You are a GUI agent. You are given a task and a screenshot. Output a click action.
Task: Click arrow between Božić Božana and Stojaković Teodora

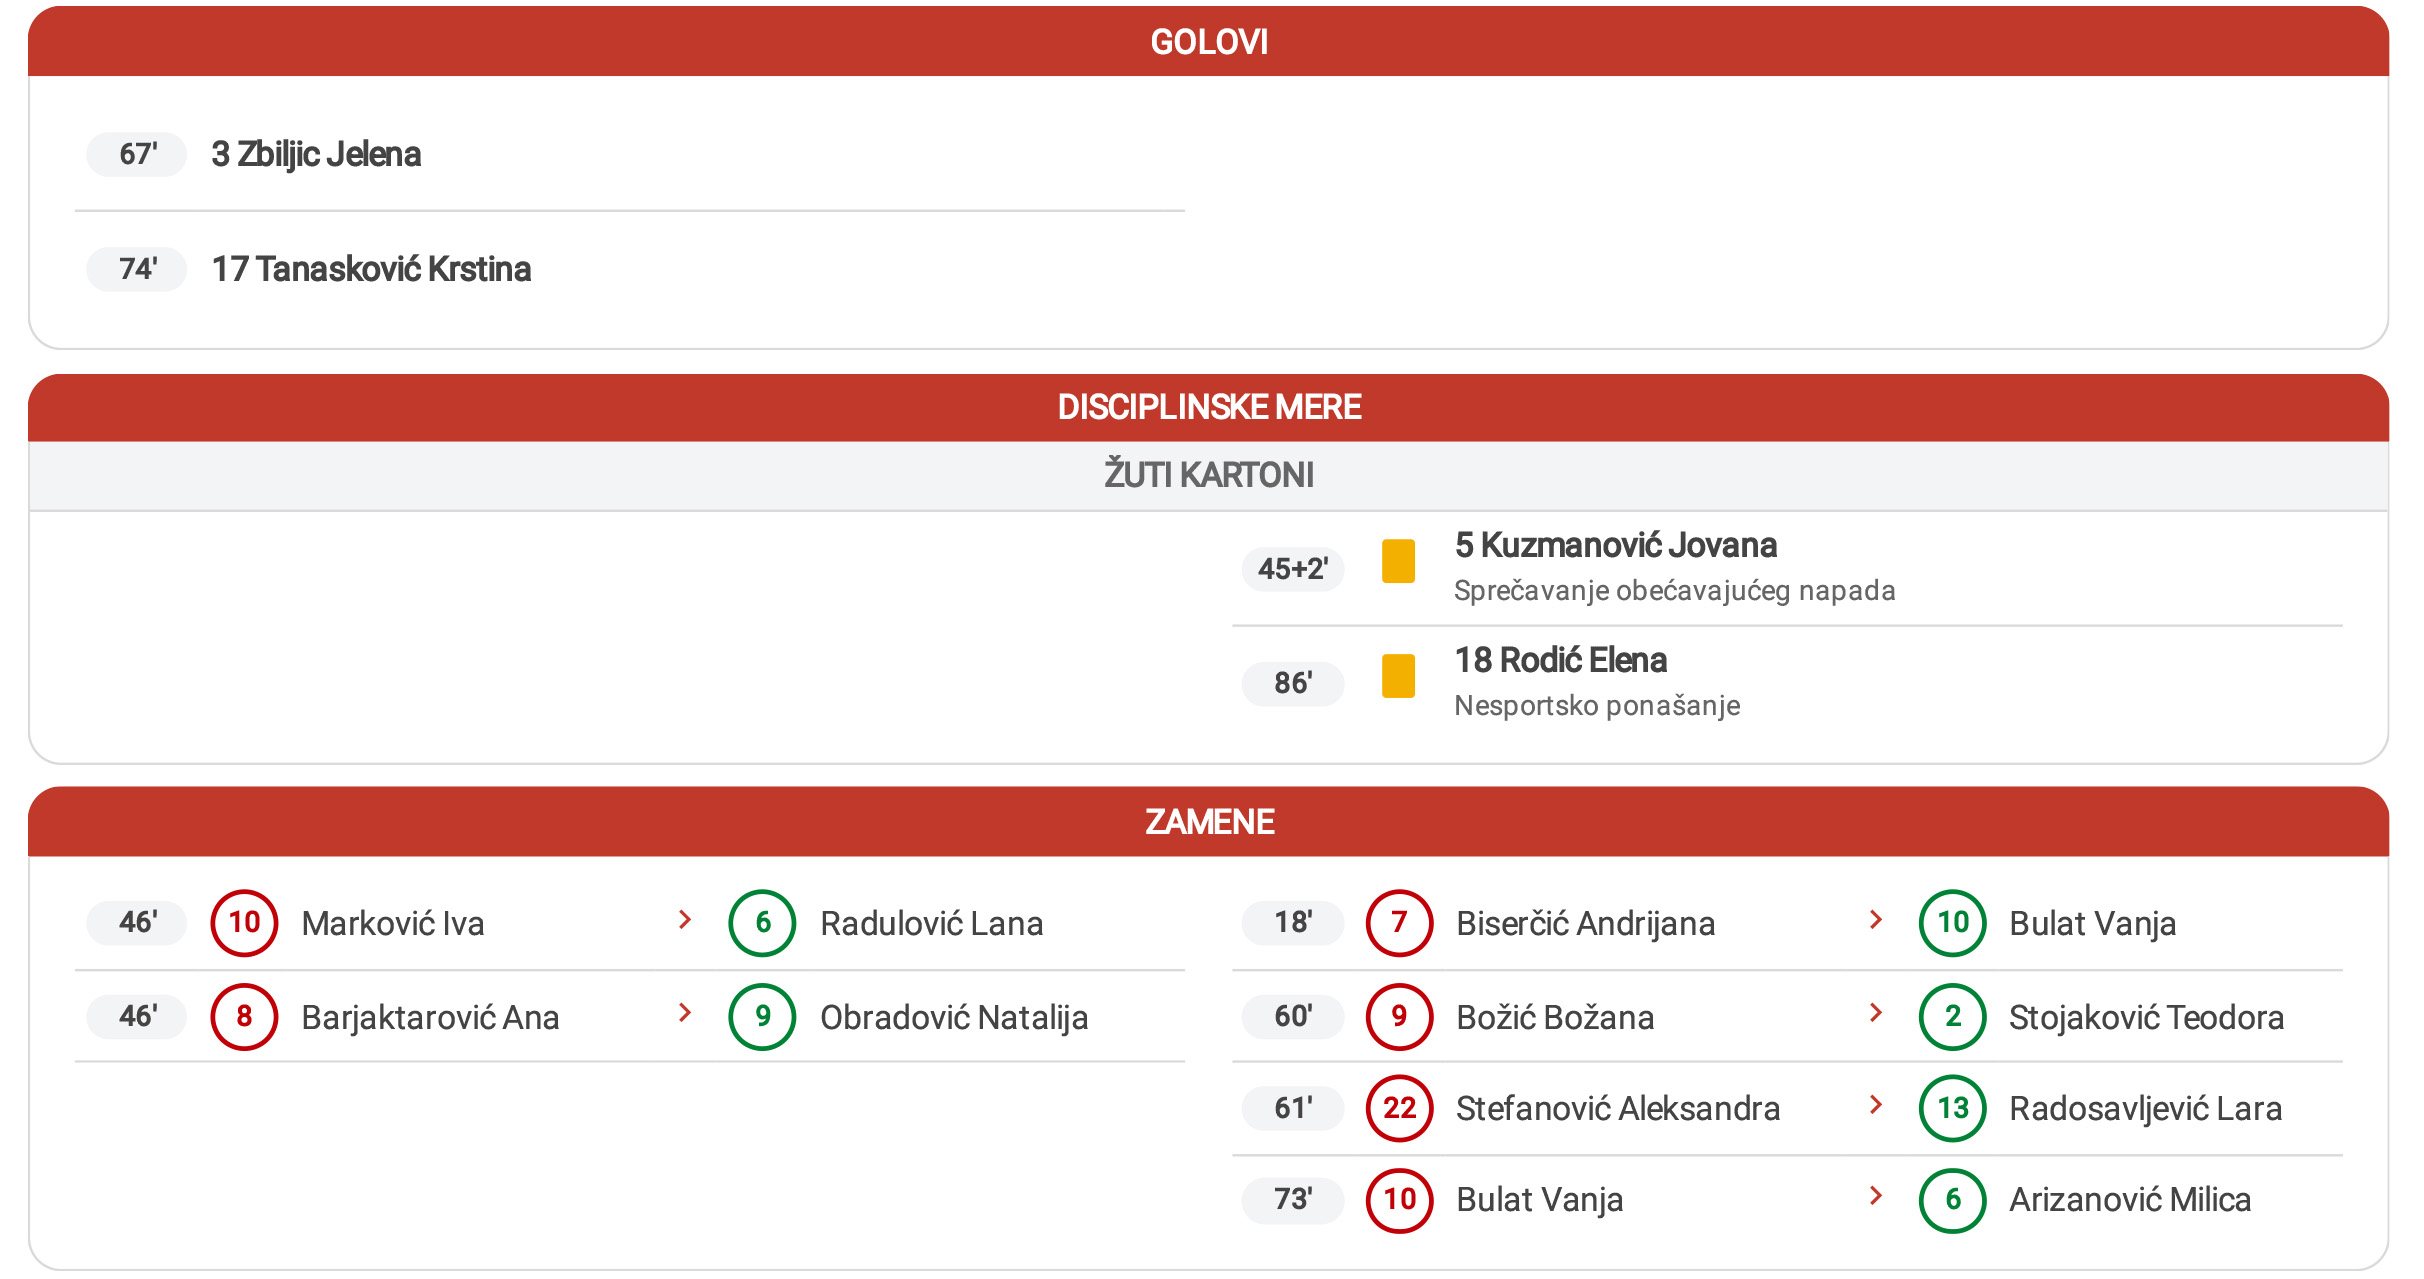click(1876, 1013)
